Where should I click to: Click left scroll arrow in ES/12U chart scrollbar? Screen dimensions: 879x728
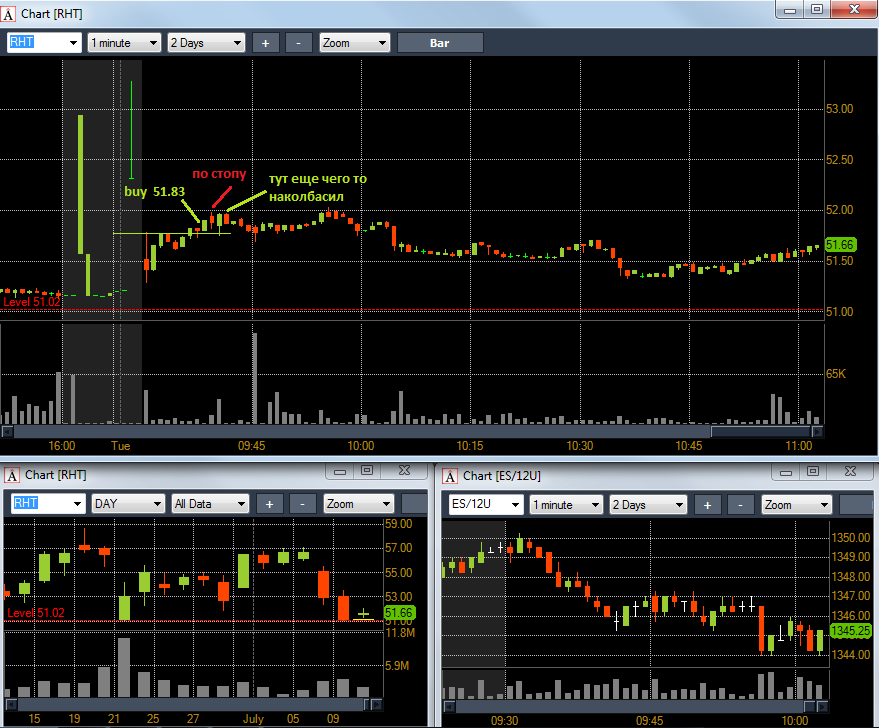(449, 706)
